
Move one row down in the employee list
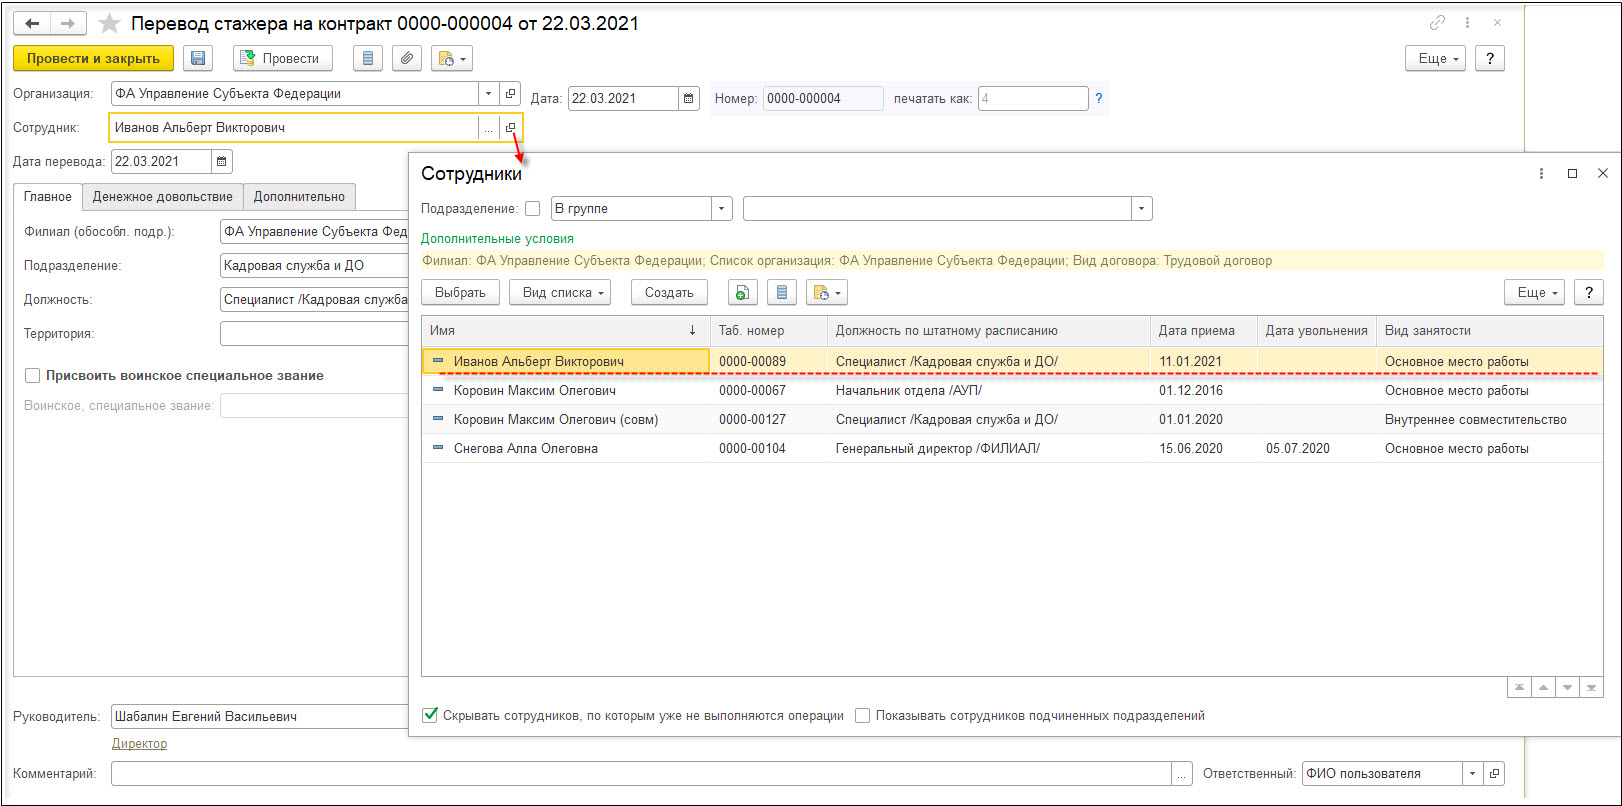(1567, 687)
